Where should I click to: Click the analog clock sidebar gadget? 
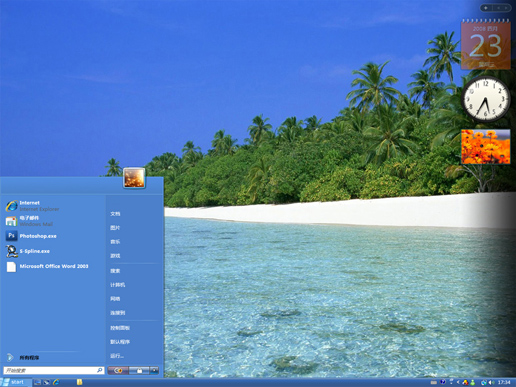click(486, 99)
